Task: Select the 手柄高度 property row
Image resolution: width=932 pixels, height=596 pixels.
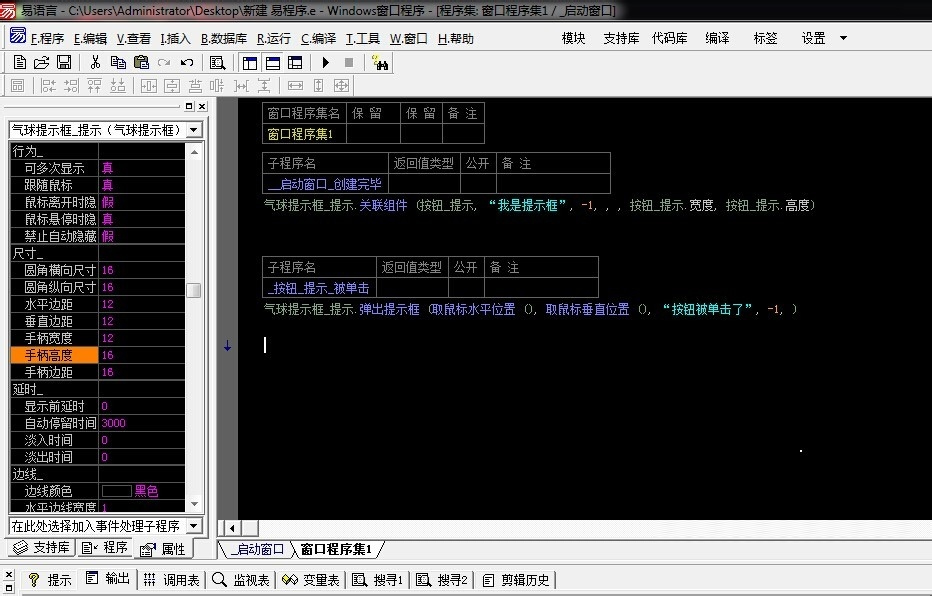Action: 98,355
